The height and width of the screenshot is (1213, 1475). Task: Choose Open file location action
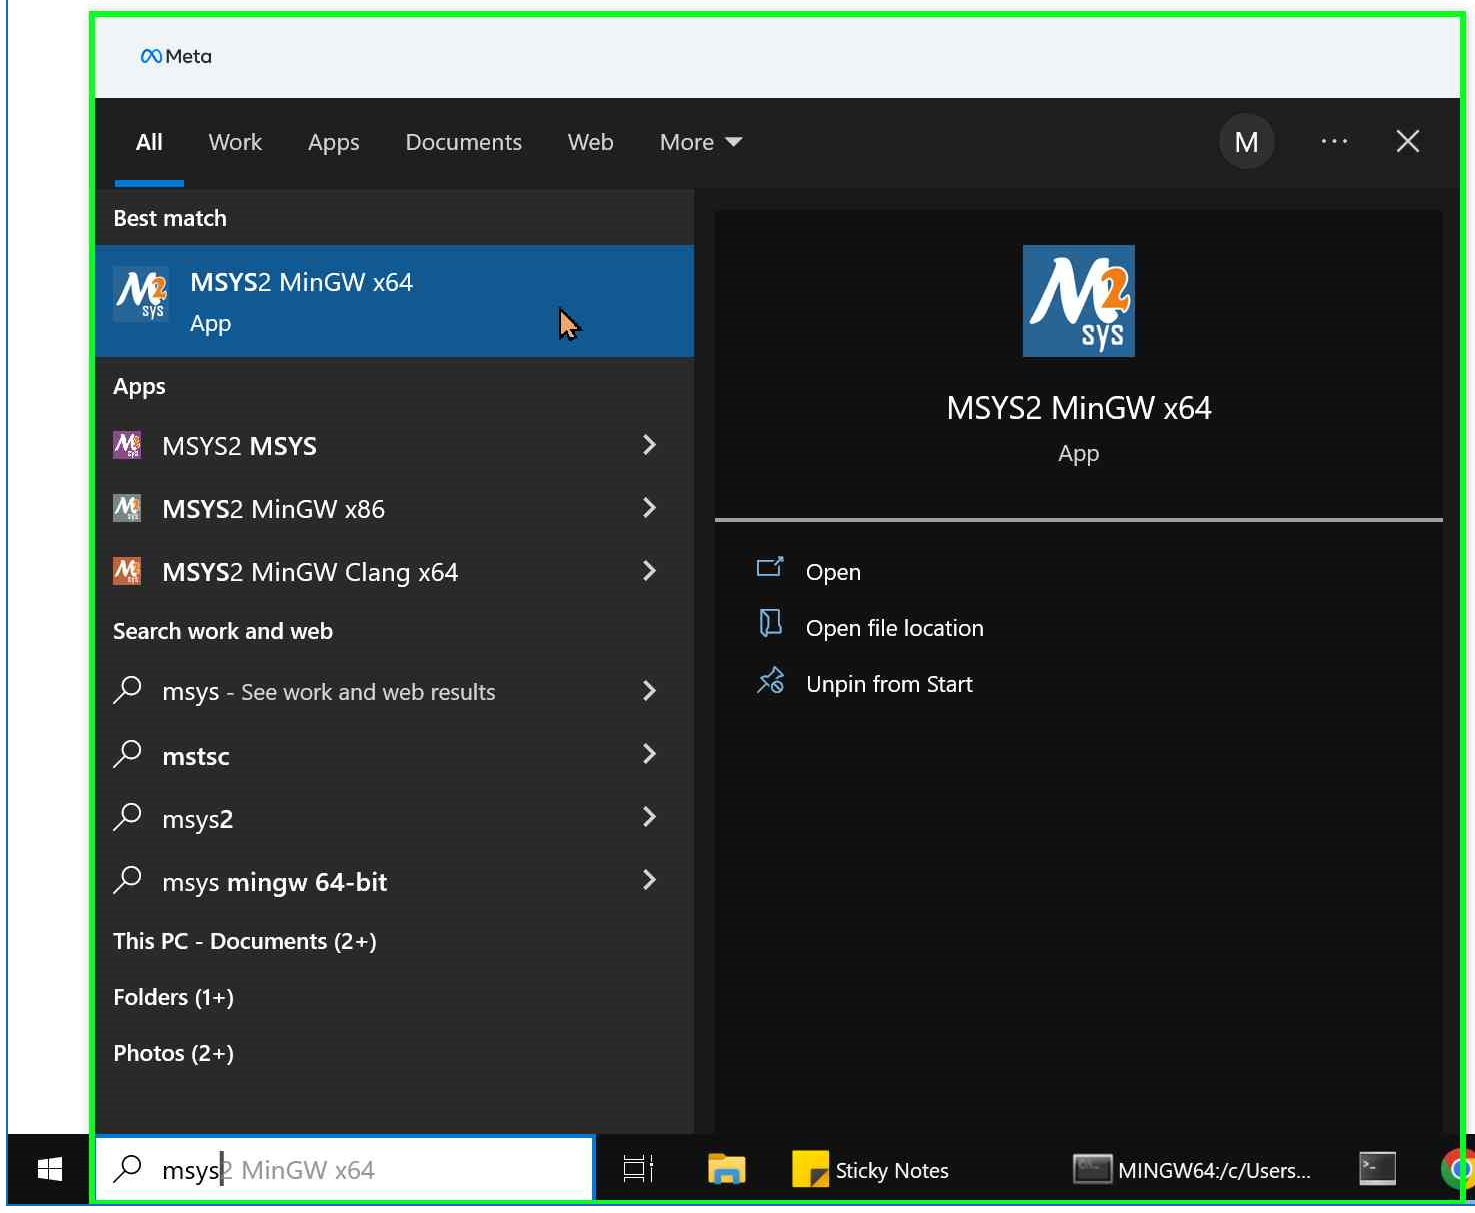895,628
